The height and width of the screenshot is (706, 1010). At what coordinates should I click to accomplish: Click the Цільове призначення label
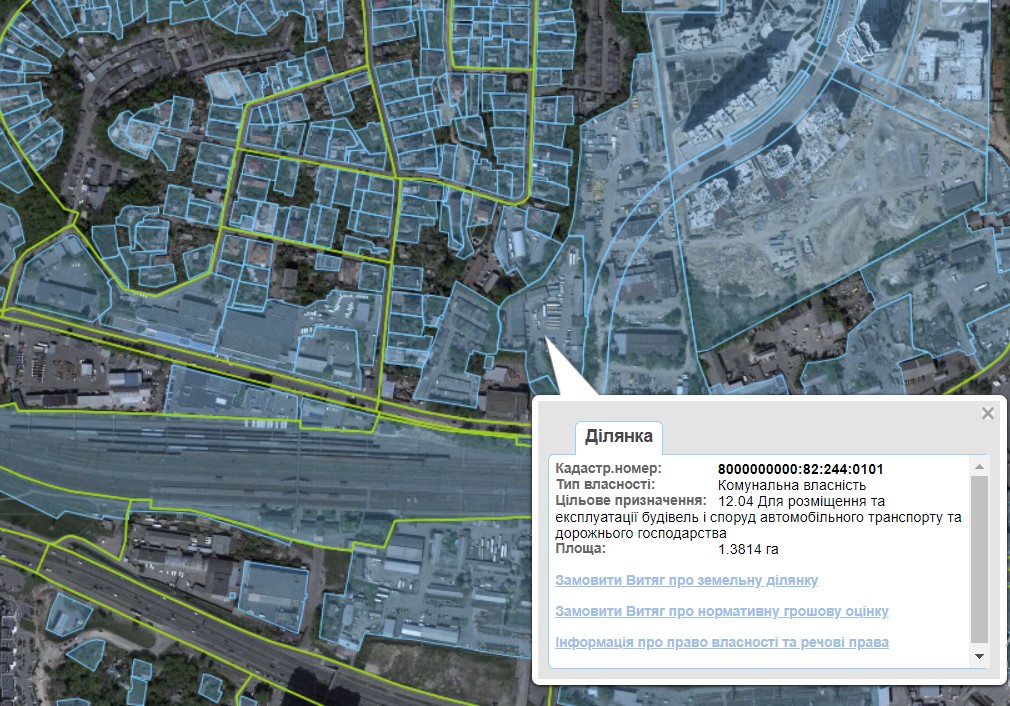tap(630, 500)
